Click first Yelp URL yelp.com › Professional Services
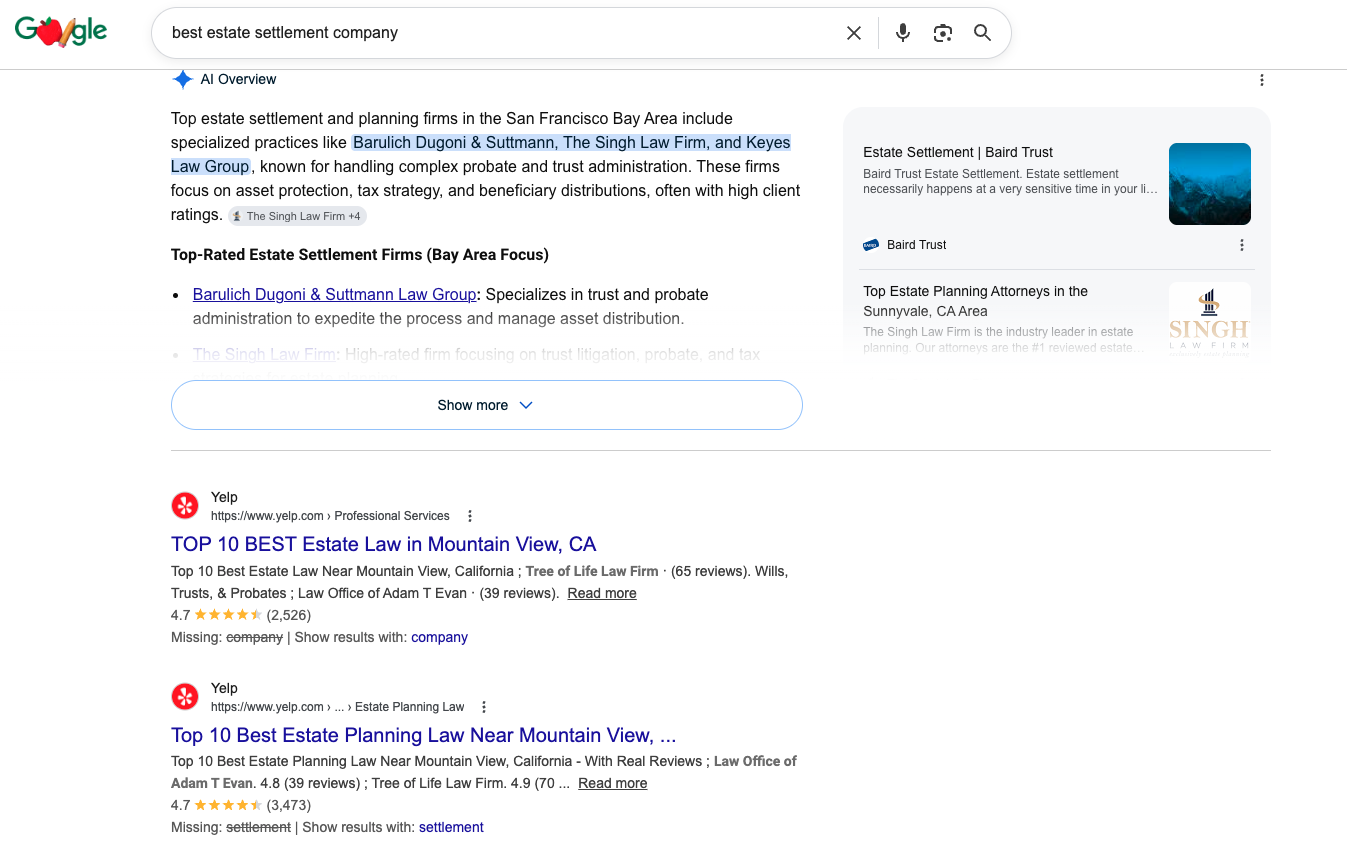Image resolution: width=1347 pixels, height=860 pixels. (330, 516)
